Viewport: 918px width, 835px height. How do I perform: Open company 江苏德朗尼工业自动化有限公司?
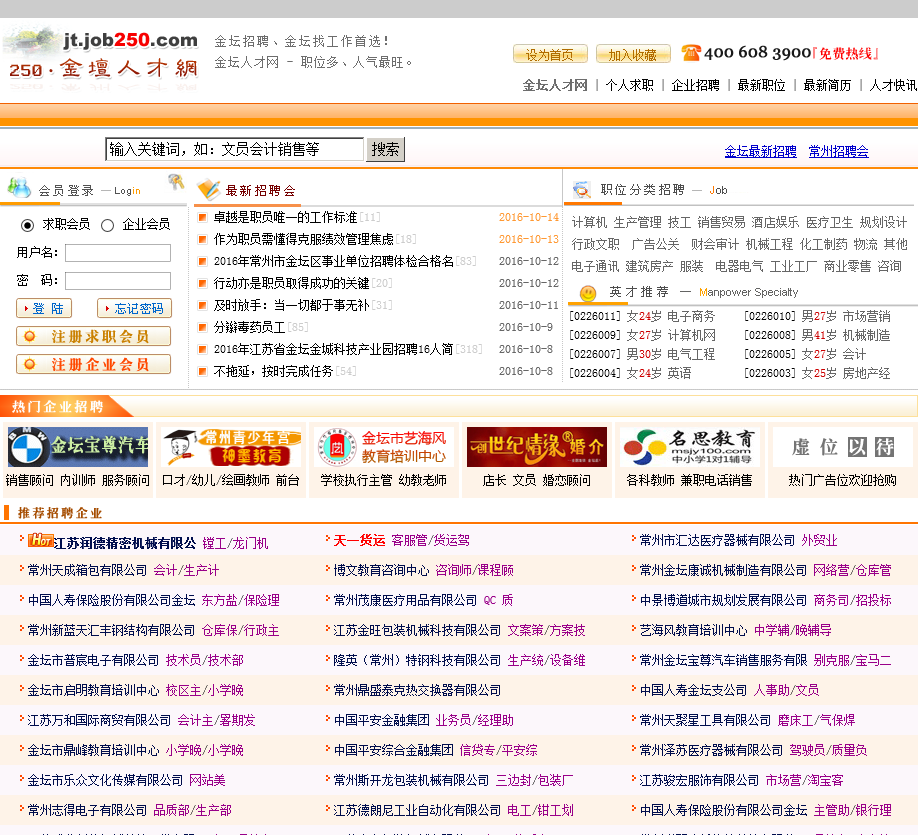(x=417, y=810)
